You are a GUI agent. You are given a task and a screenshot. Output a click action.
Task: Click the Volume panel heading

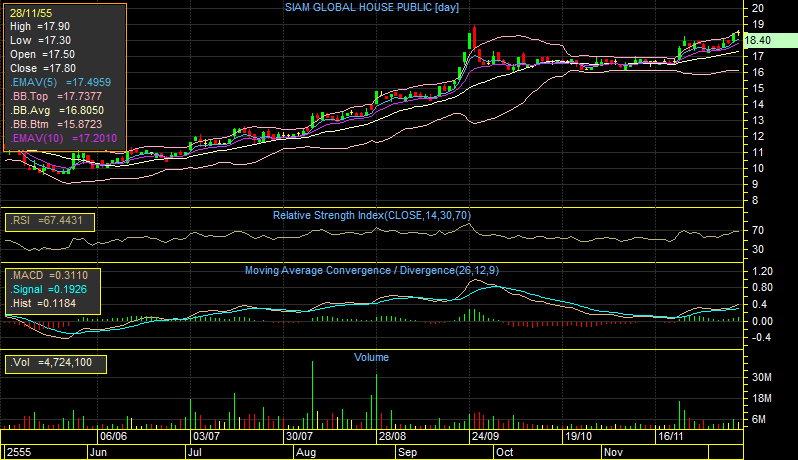point(371,357)
